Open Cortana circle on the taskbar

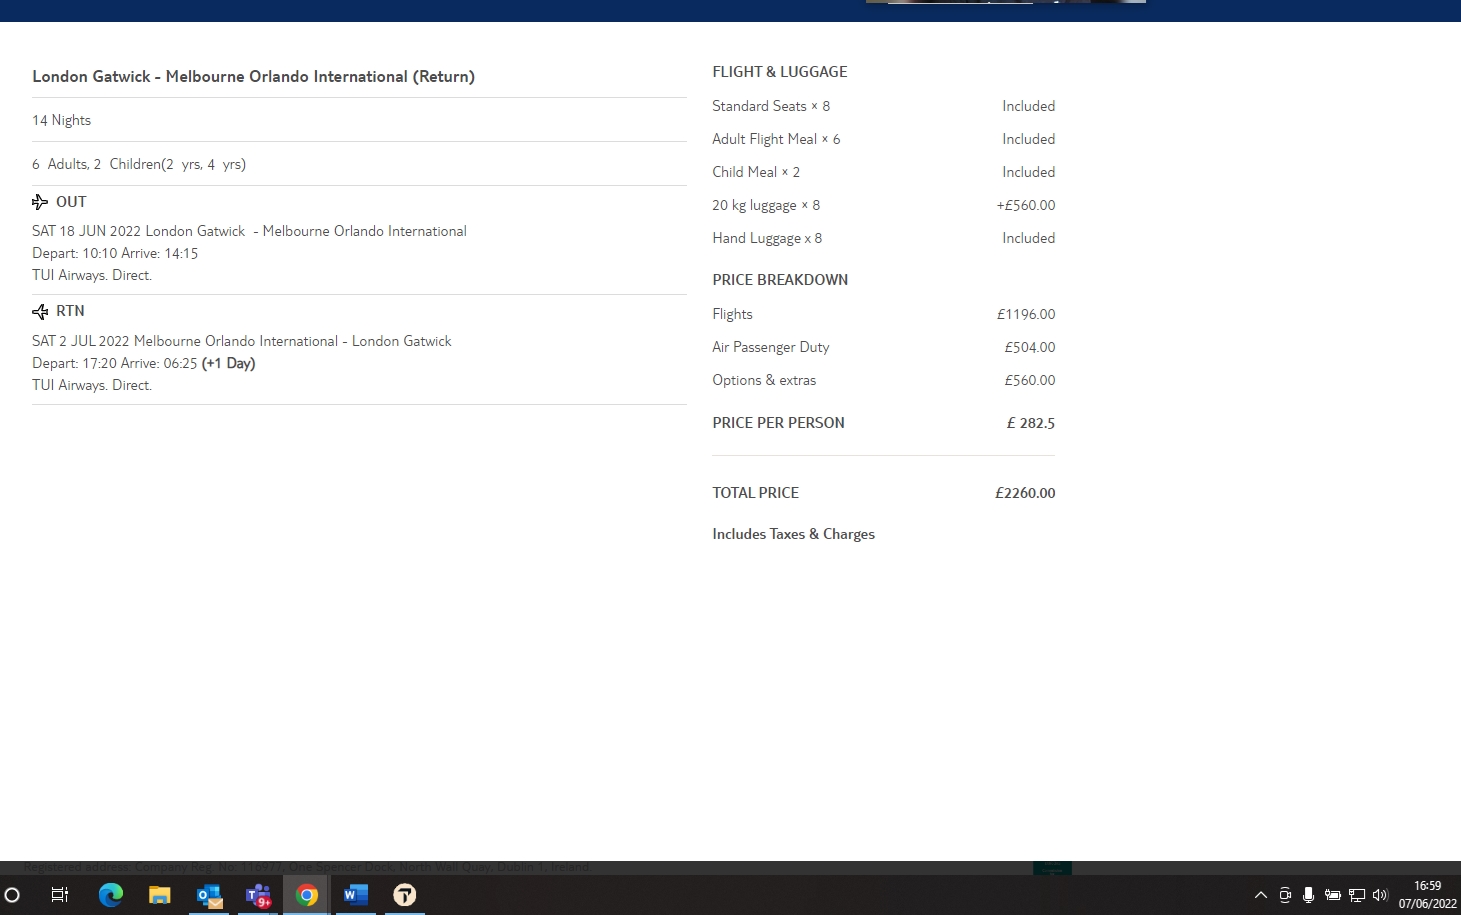[13, 895]
